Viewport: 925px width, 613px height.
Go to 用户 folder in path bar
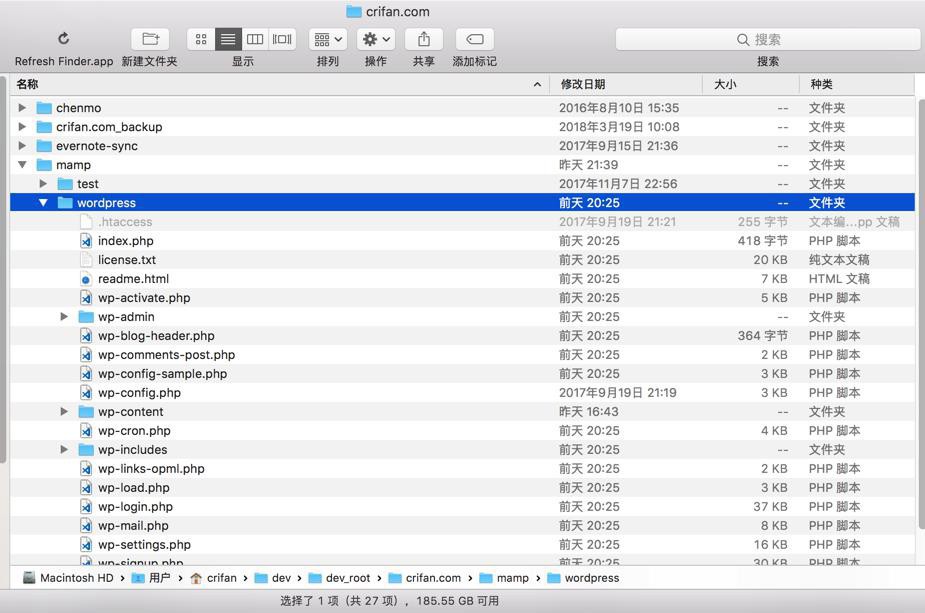click(151, 578)
